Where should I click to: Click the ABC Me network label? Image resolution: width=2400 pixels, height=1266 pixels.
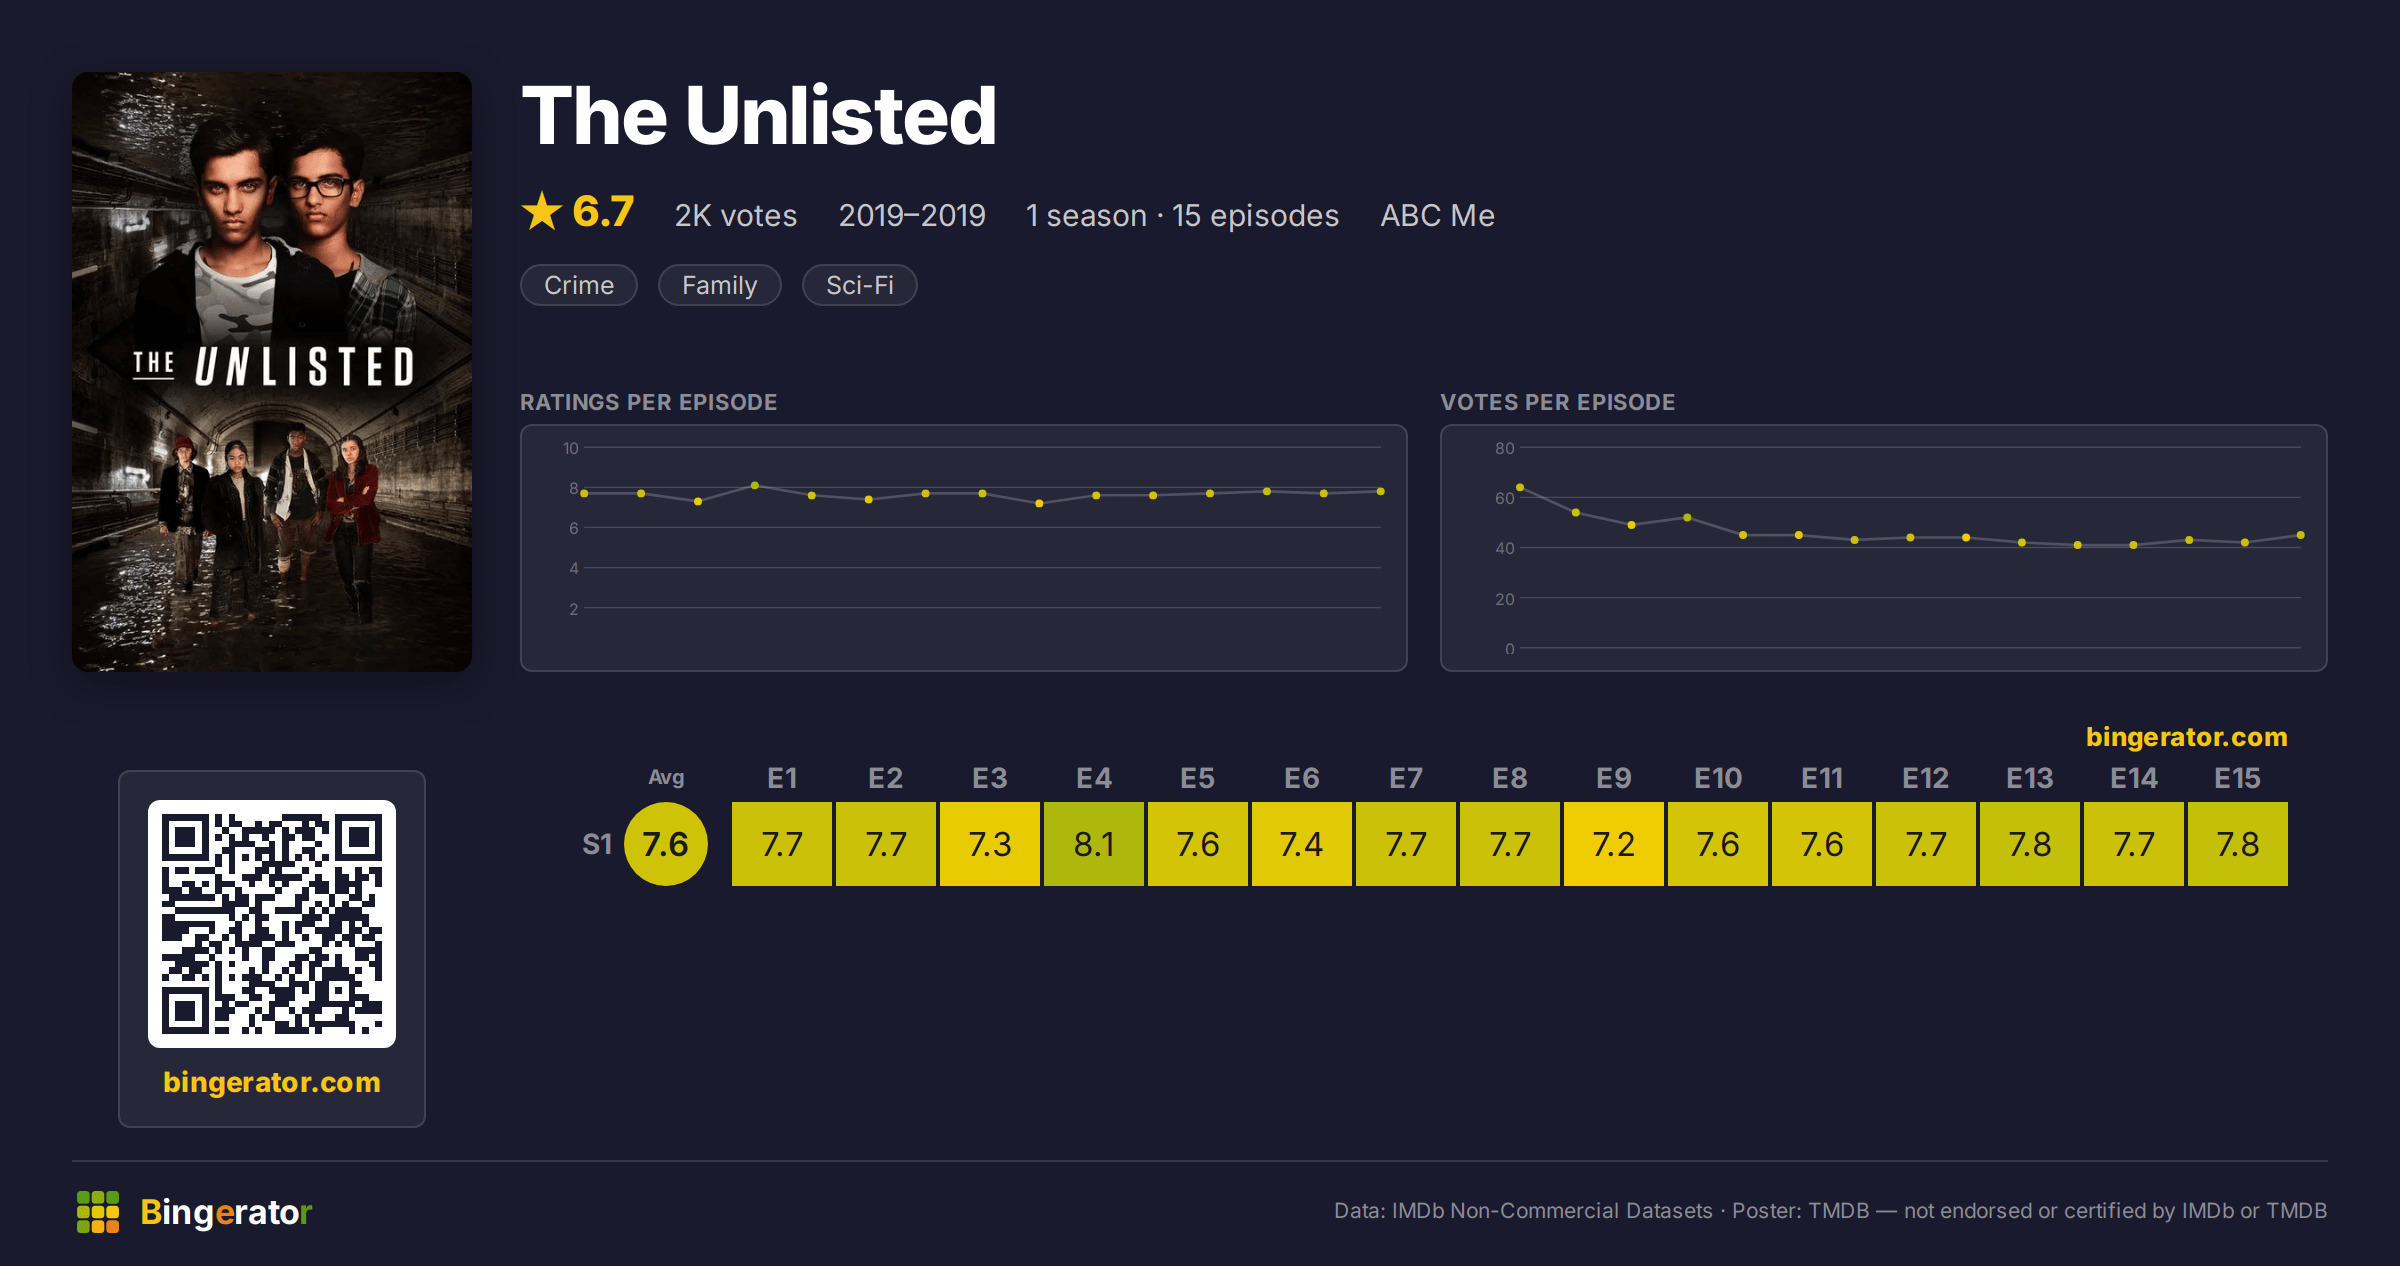click(x=1437, y=215)
